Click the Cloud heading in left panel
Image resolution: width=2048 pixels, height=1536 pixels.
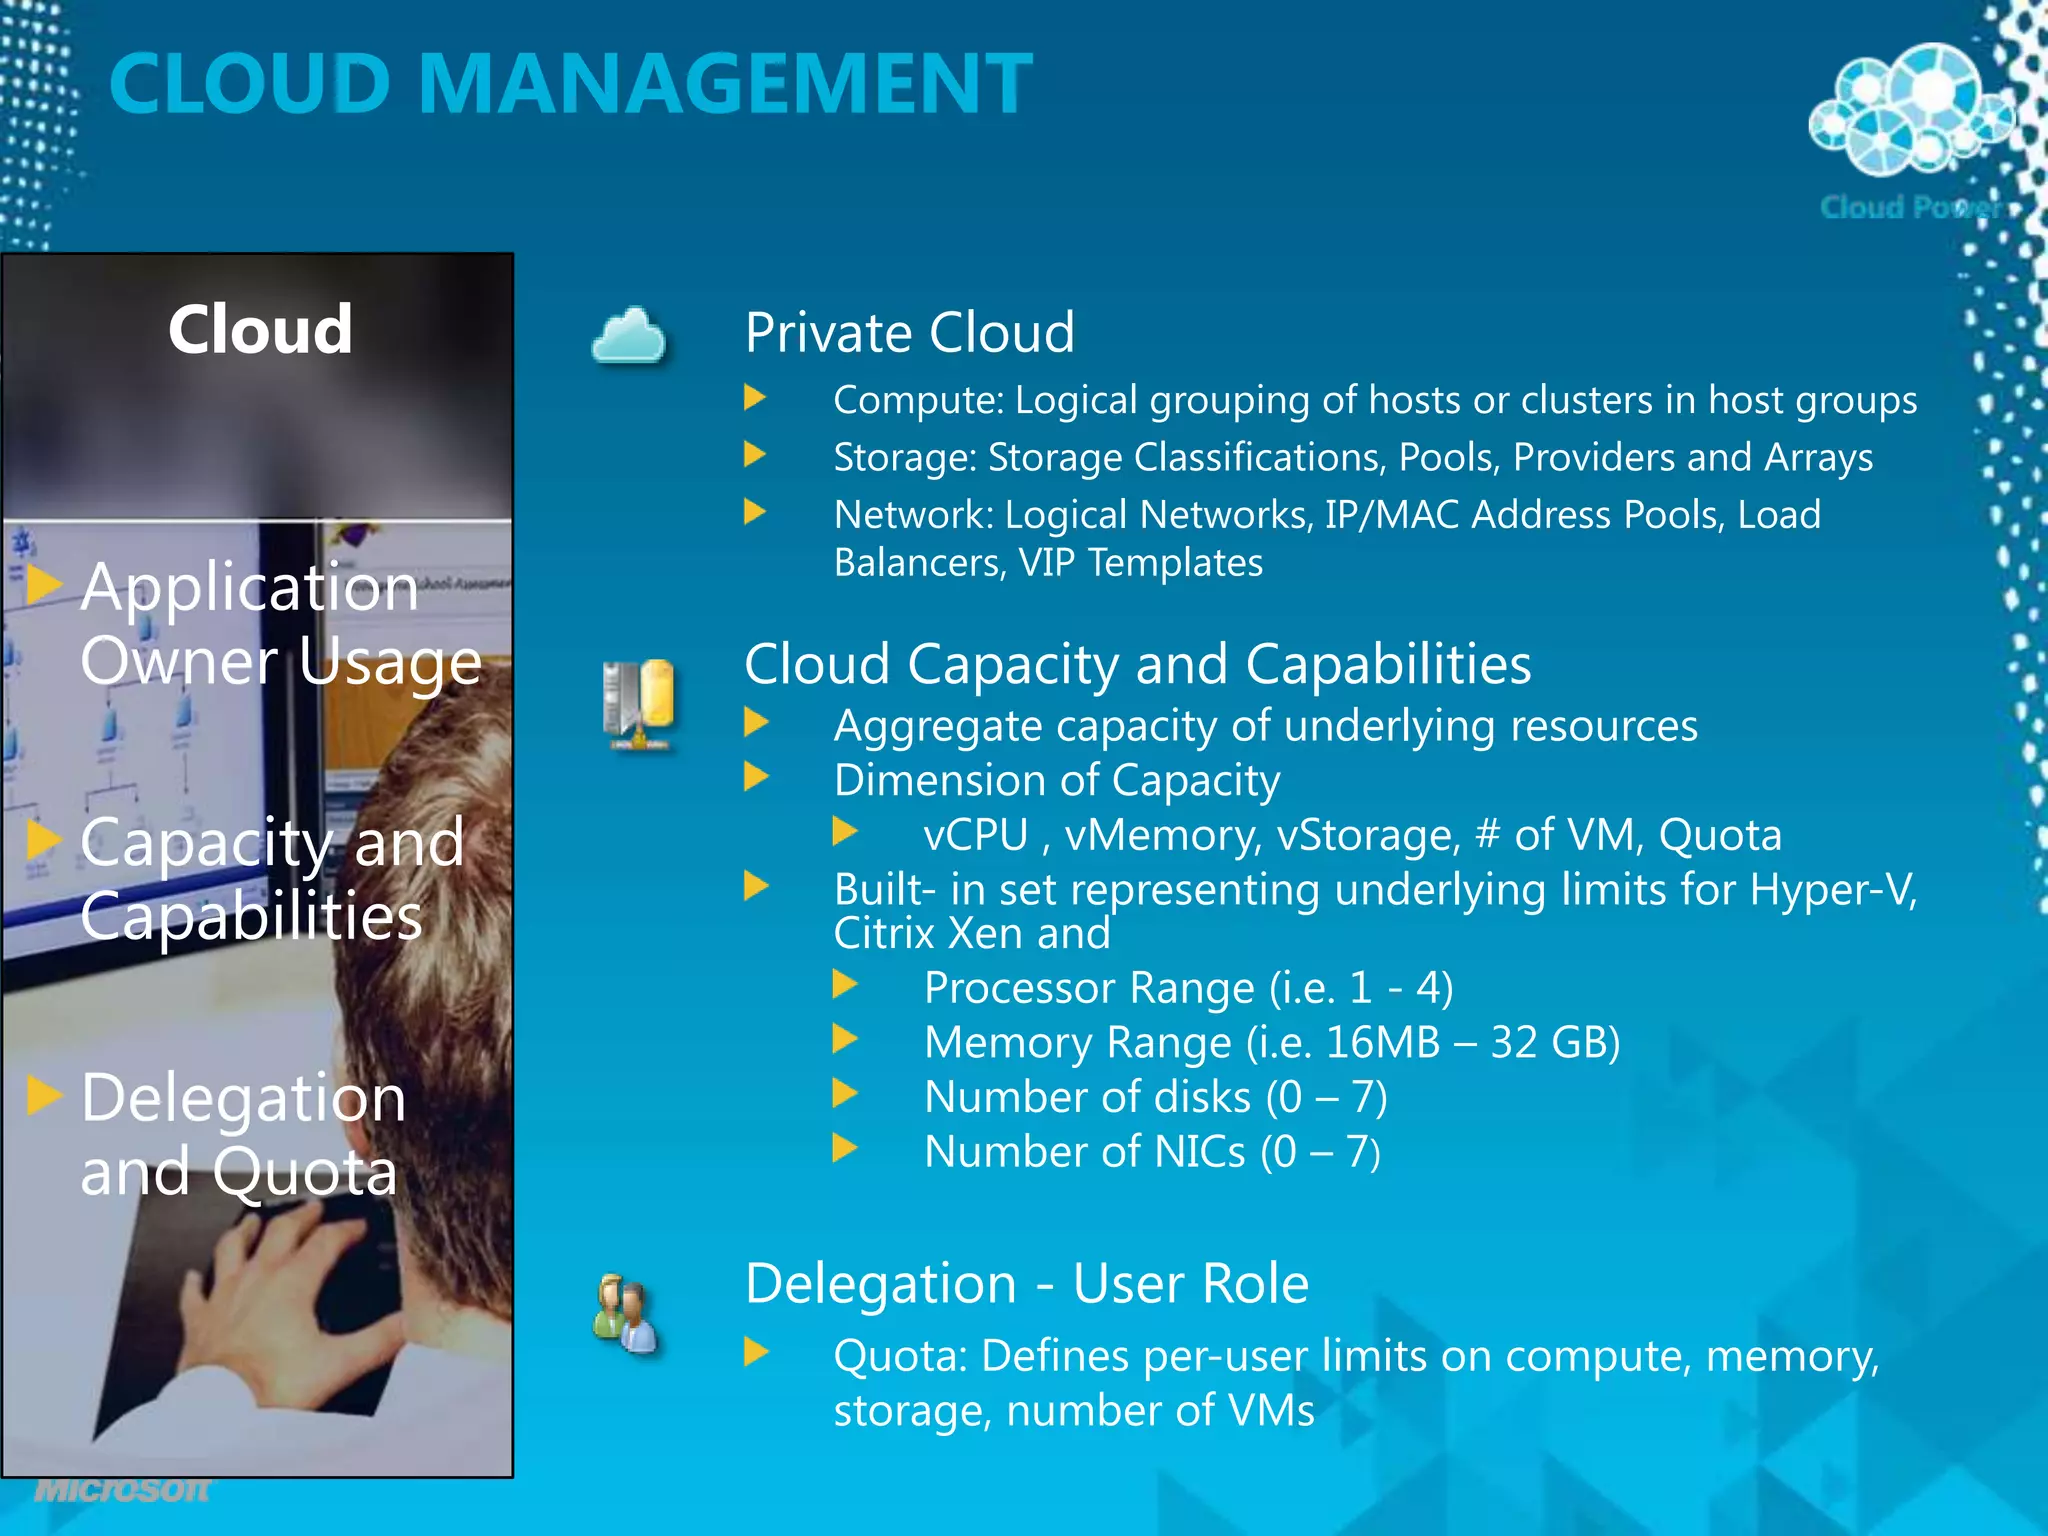(260, 329)
